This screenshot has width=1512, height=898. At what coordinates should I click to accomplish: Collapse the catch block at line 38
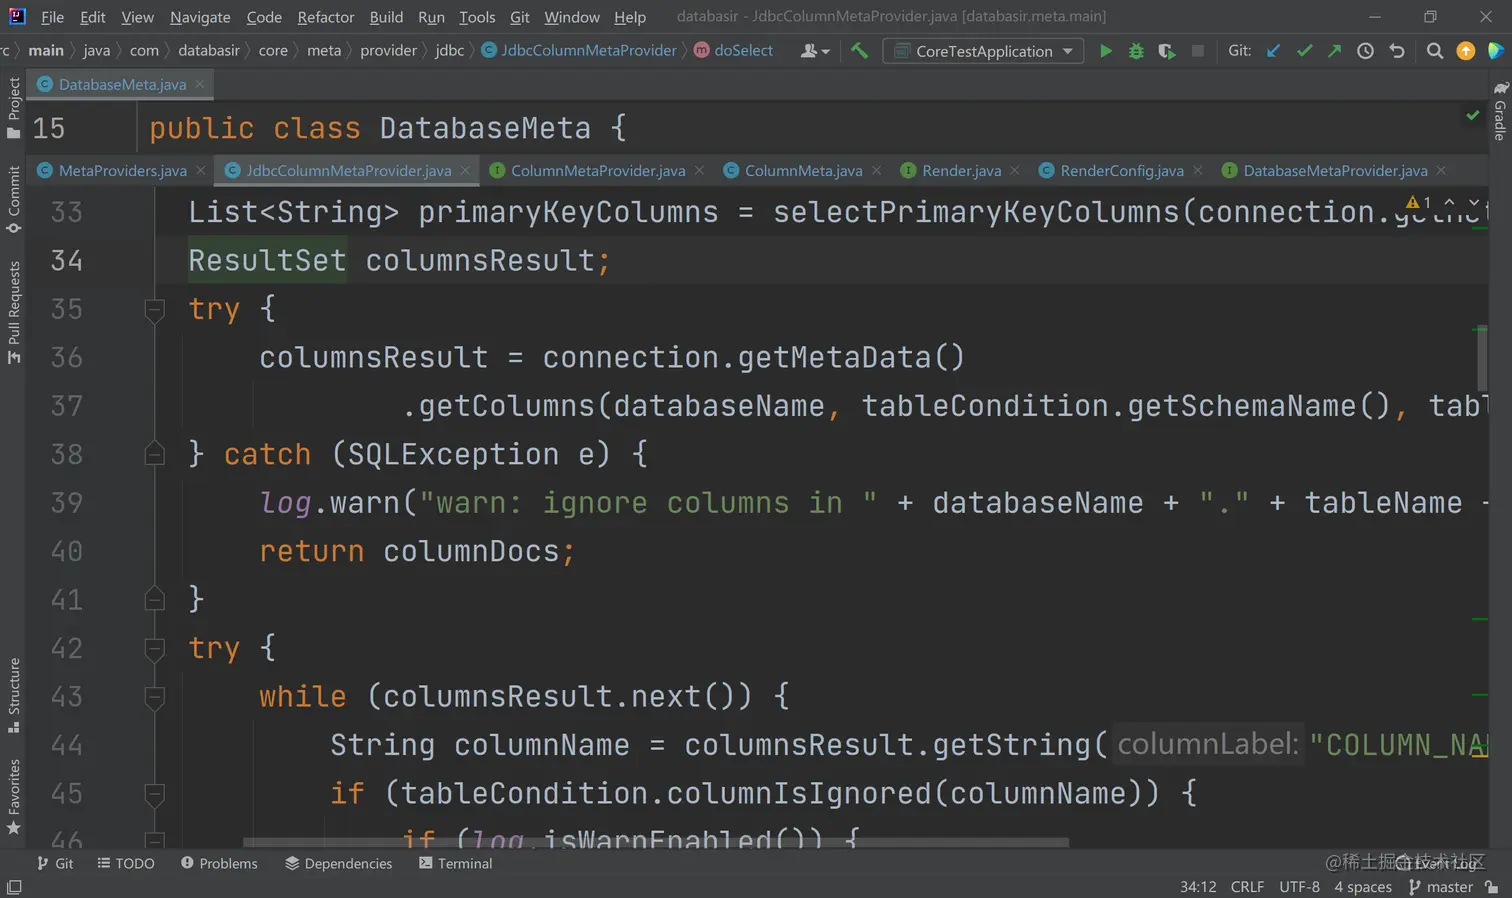pos(154,454)
